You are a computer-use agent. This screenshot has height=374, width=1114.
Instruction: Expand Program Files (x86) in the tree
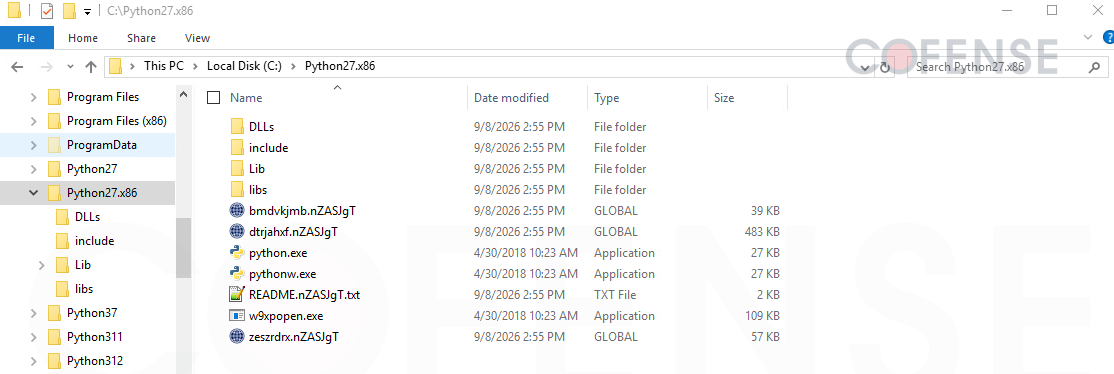[33, 121]
